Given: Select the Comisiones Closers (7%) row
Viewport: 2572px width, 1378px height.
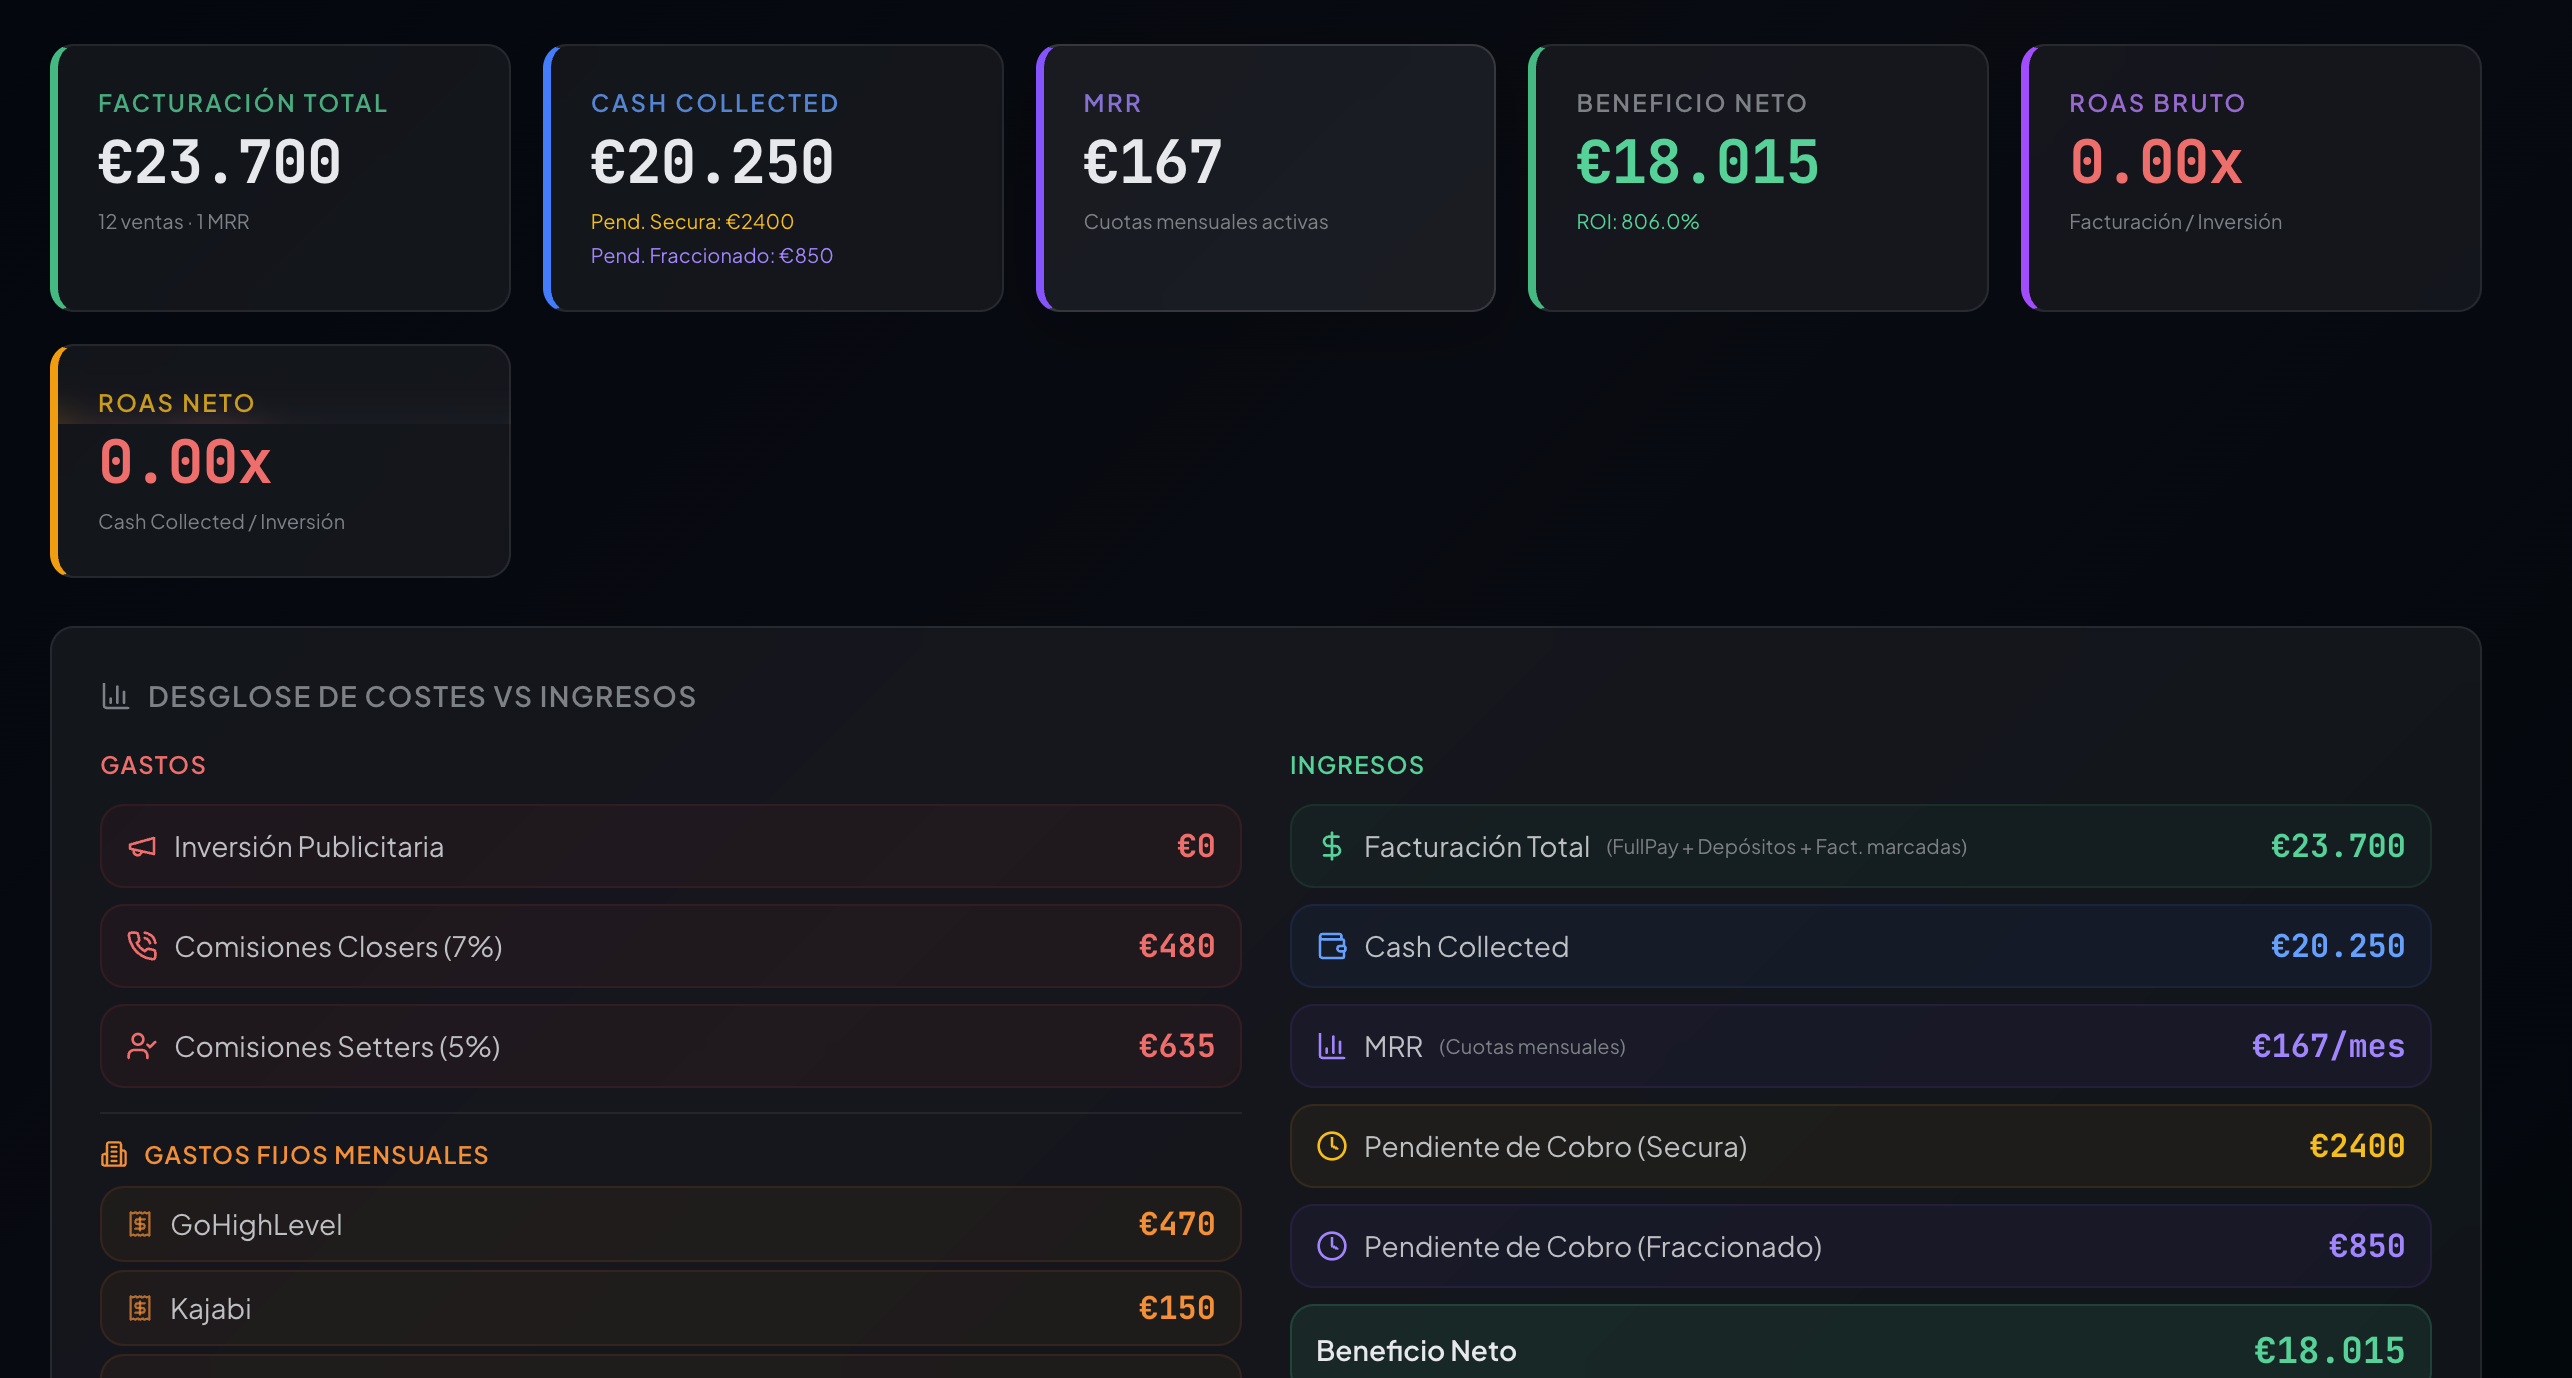Looking at the screenshot, I should click(x=671, y=946).
